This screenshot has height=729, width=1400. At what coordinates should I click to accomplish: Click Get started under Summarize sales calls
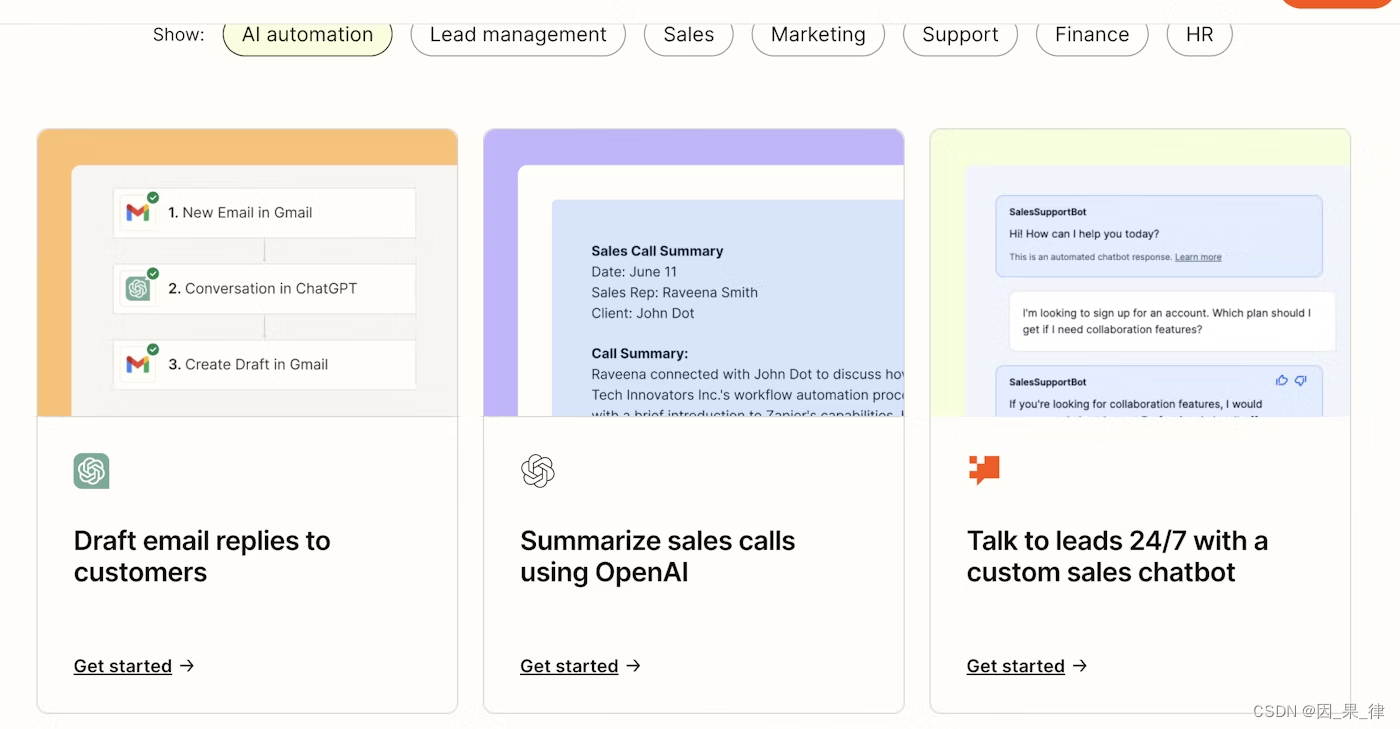(x=569, y=666)
